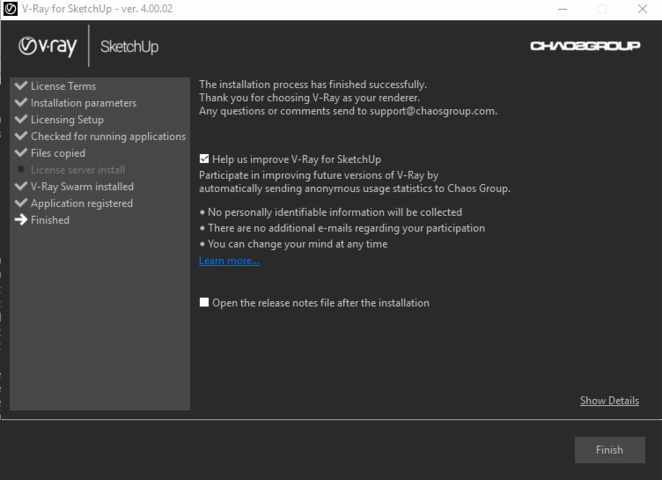This screenshot has width=662, height=480.
Task: Click checkmark icon beside V-Ray Swarm installed
Action: (x=21, y=186)
